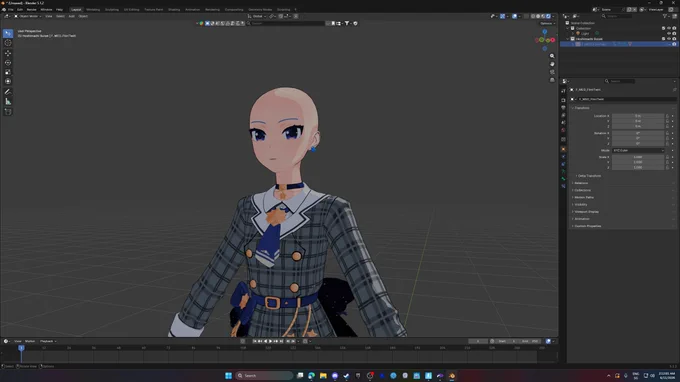Open the Render menu

click(32, 10)
